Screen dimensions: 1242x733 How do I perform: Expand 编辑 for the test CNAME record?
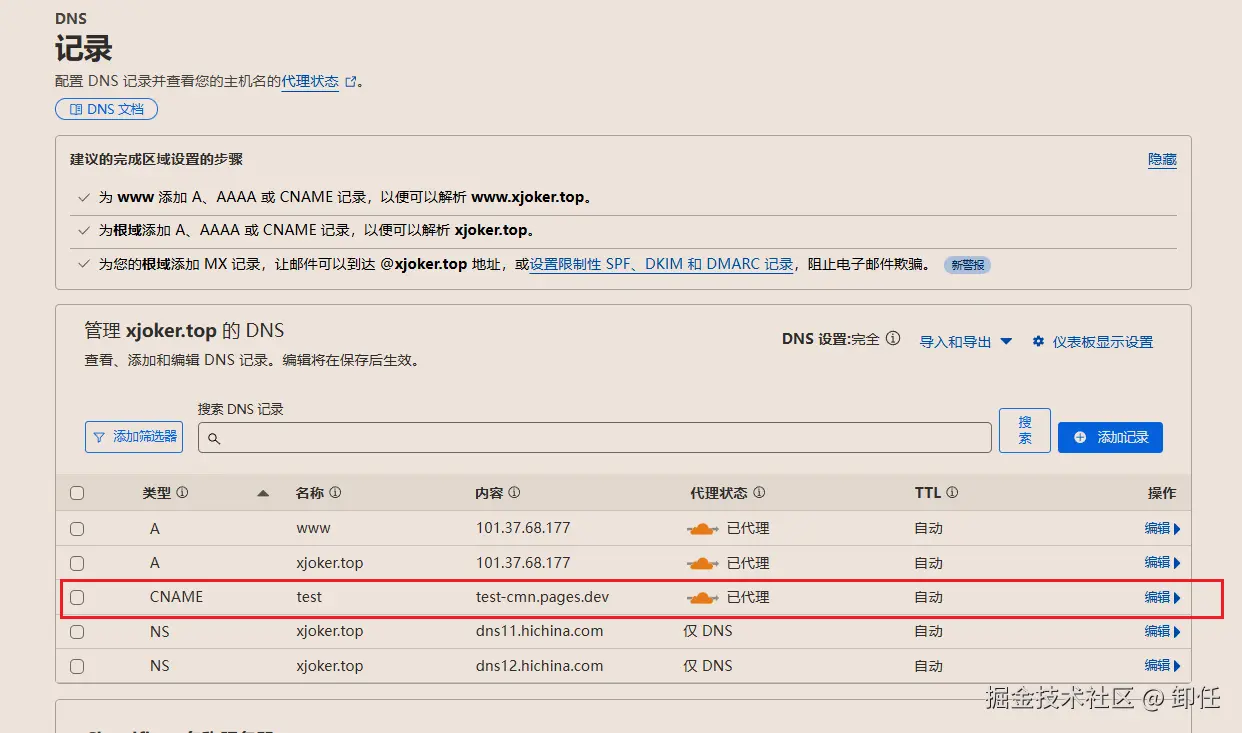[1163, 598]
